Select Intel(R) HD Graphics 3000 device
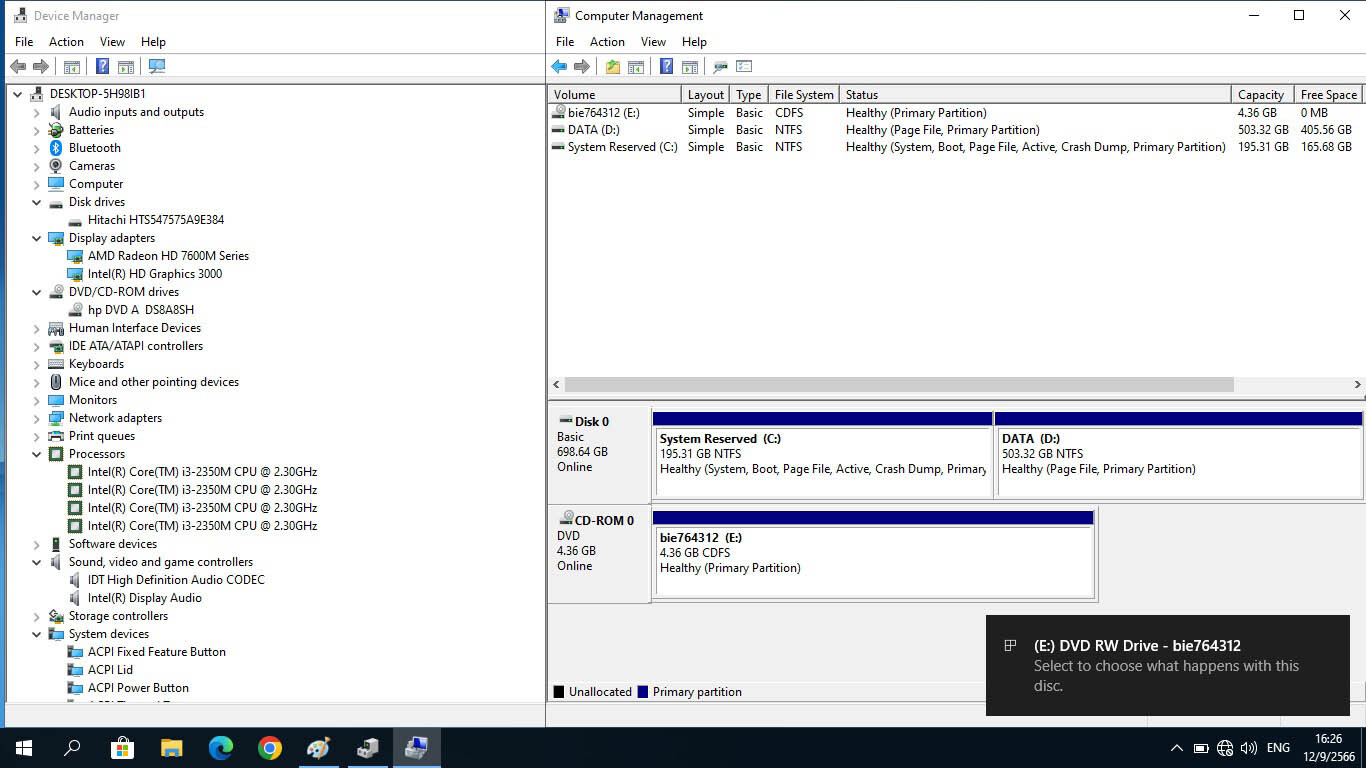Screen dimensions: 1366x768 (x=155, y=274)
